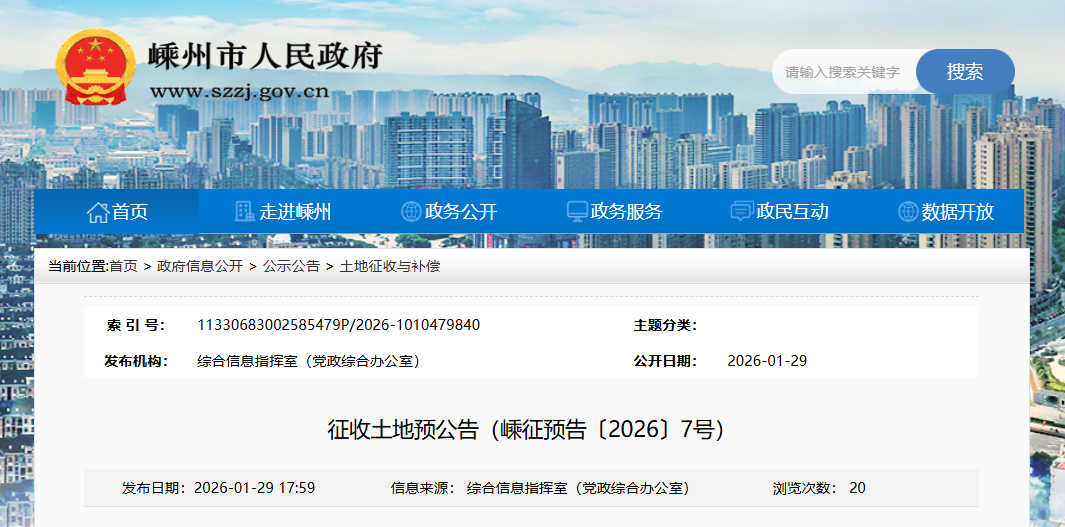Open the 政府信息公开 breadcrumb link
This screenshot has height=527, width=1065.
click(x=200, y=266)
